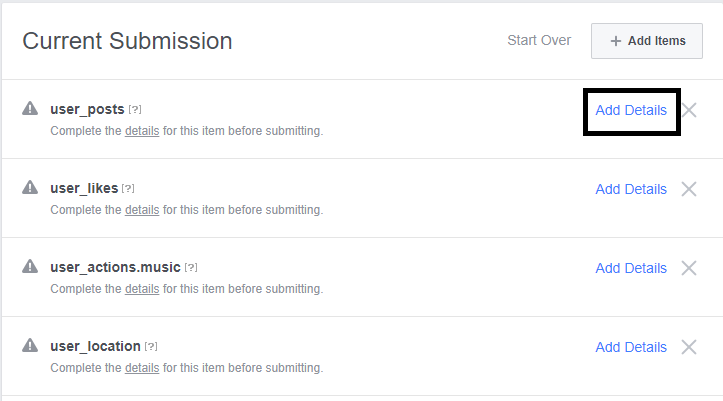Viewport: 723px width, 401px height.
Task: Add Details for user_posts
Action: (631, 110)
